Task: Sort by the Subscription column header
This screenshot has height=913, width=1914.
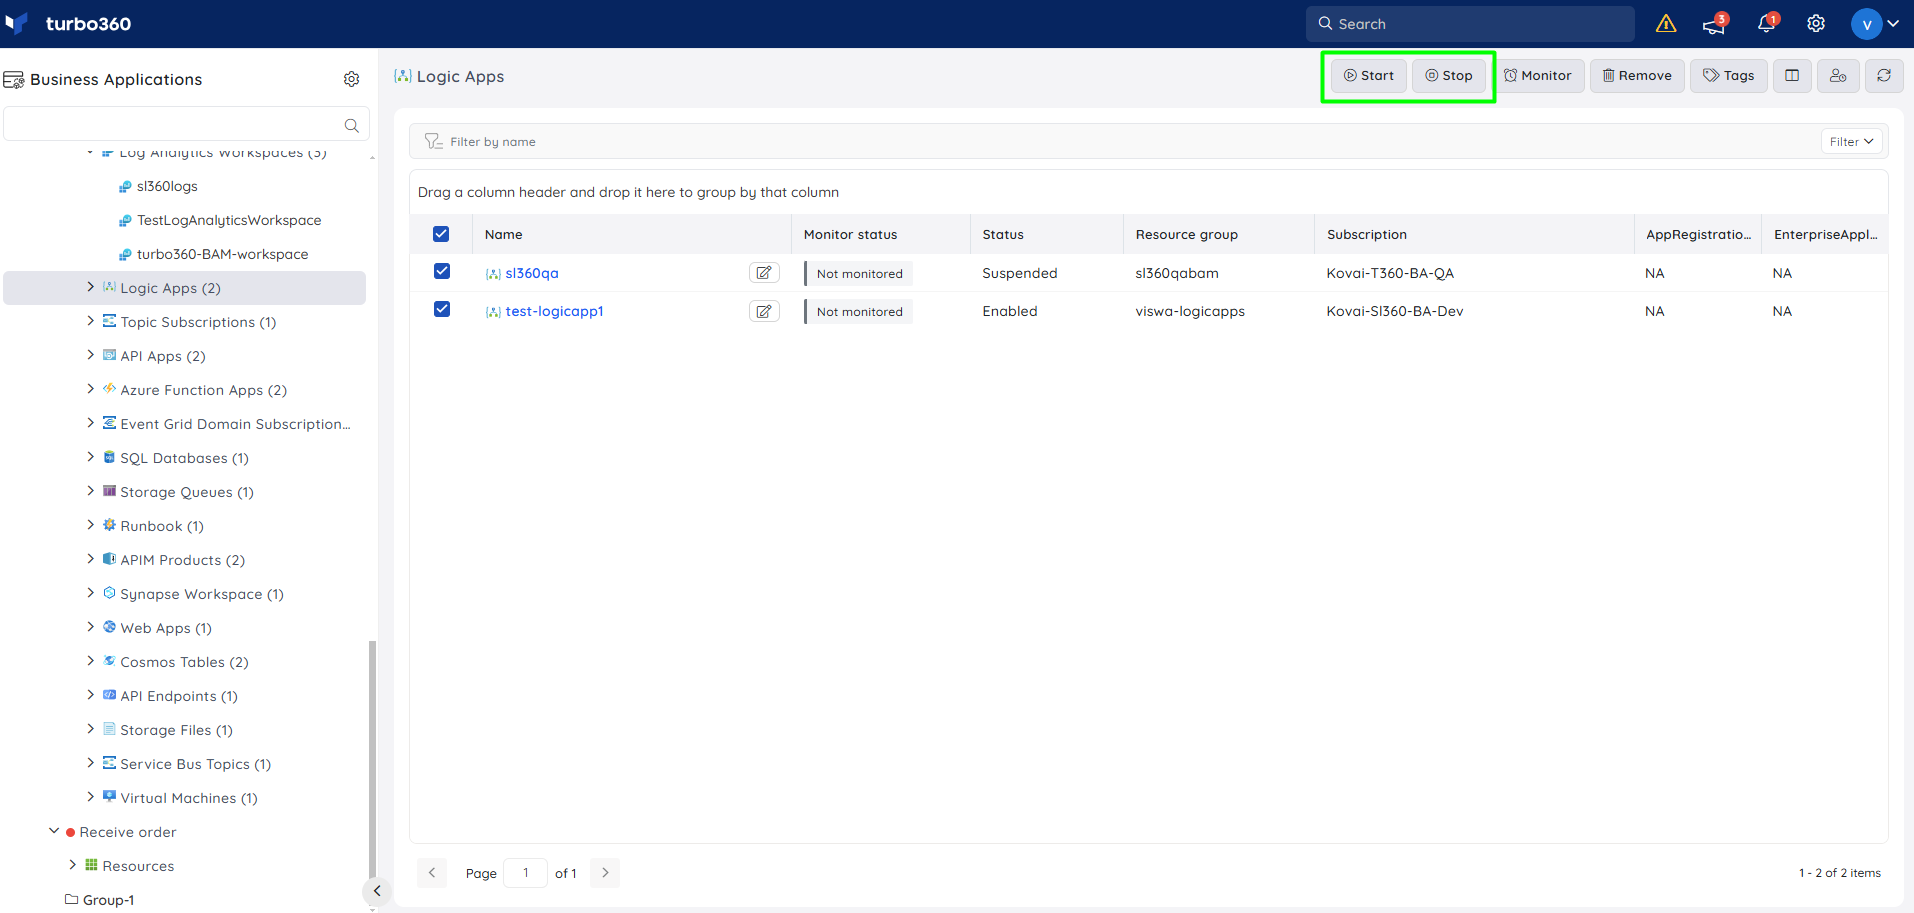Action: pyautogui.click(x=1366, y=234)
